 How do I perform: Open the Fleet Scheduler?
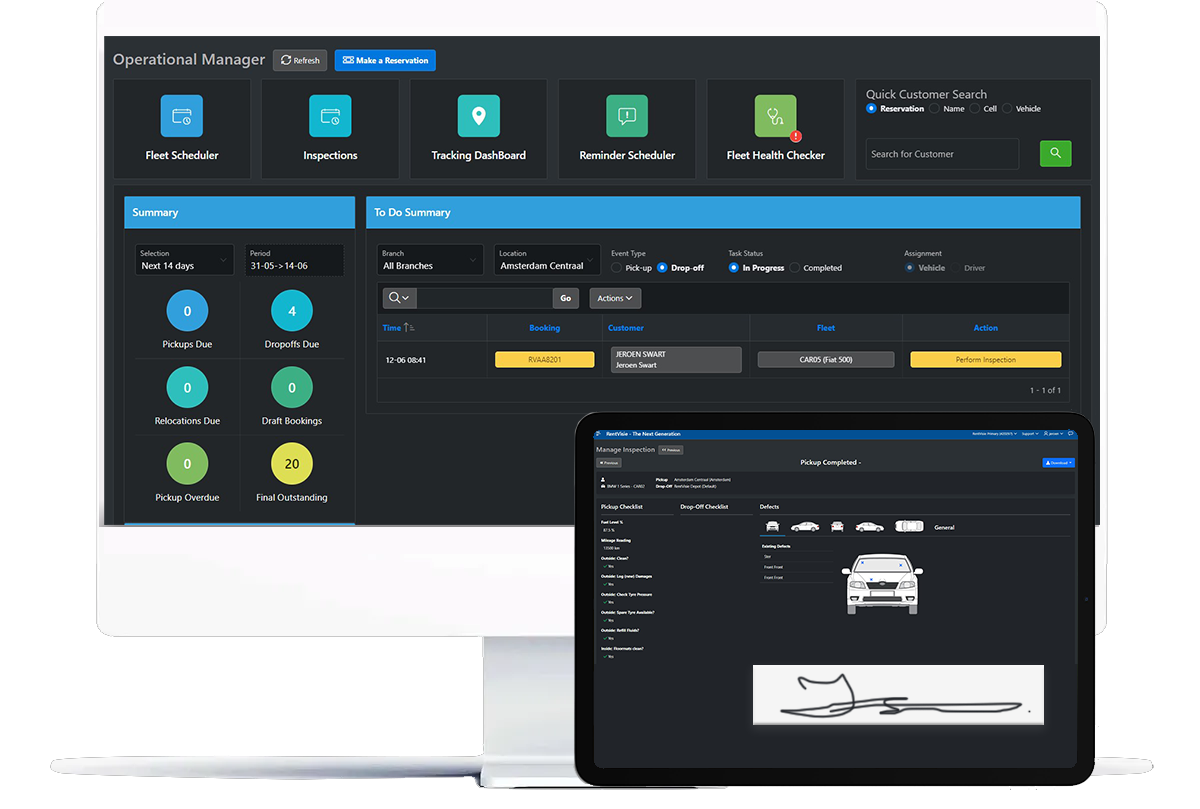pyautogui.click(x=182, y=128)
